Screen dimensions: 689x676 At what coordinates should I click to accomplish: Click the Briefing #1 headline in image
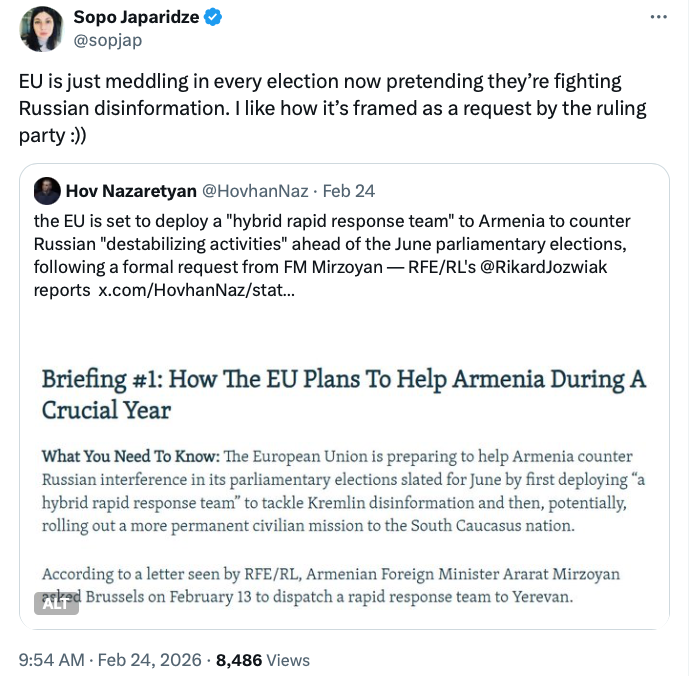coord(343,394)
